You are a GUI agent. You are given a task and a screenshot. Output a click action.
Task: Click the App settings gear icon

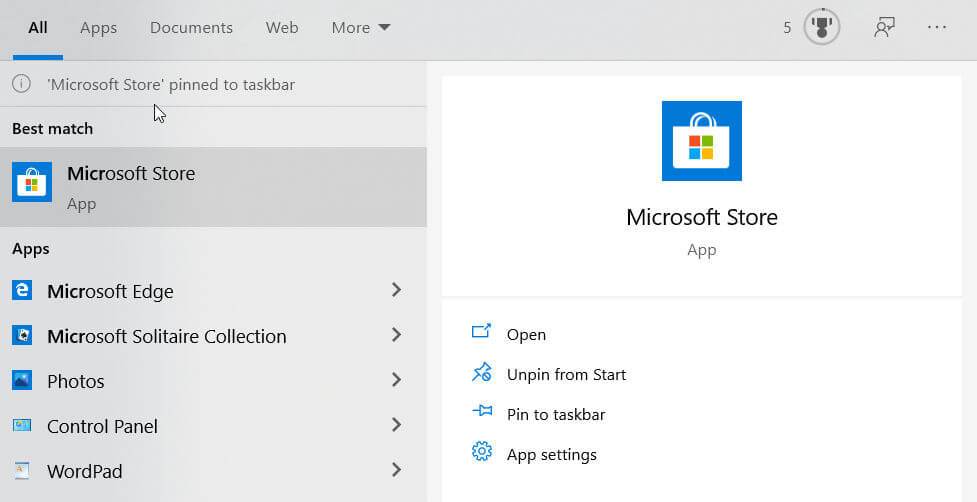tap(482, 451)
